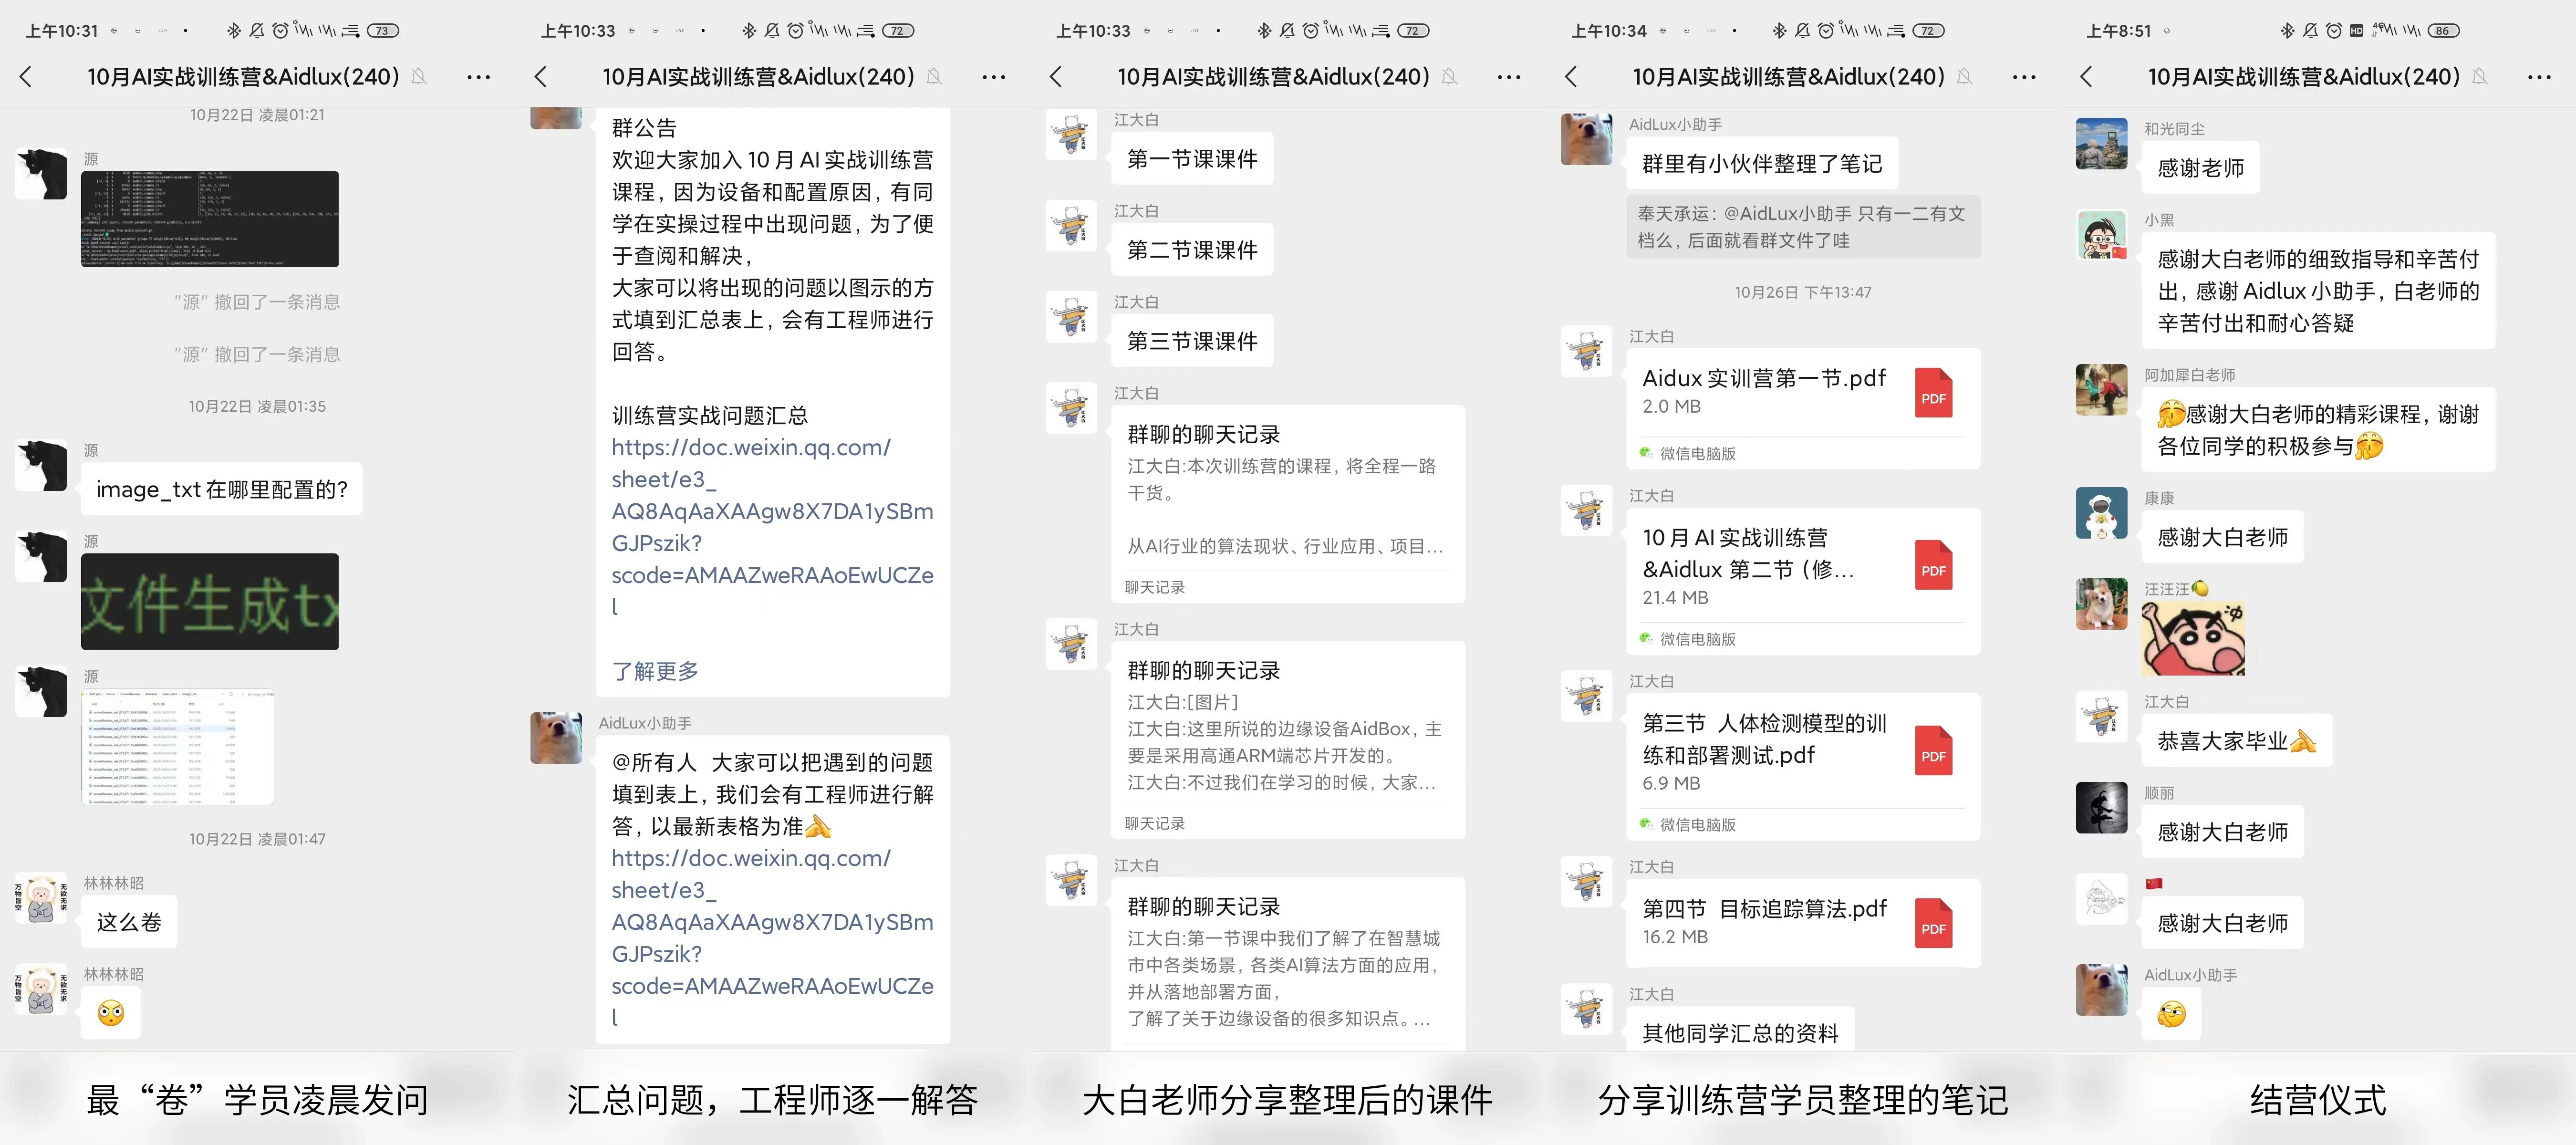Open the weixin doc link in the @所有人 message

[772, 937]
